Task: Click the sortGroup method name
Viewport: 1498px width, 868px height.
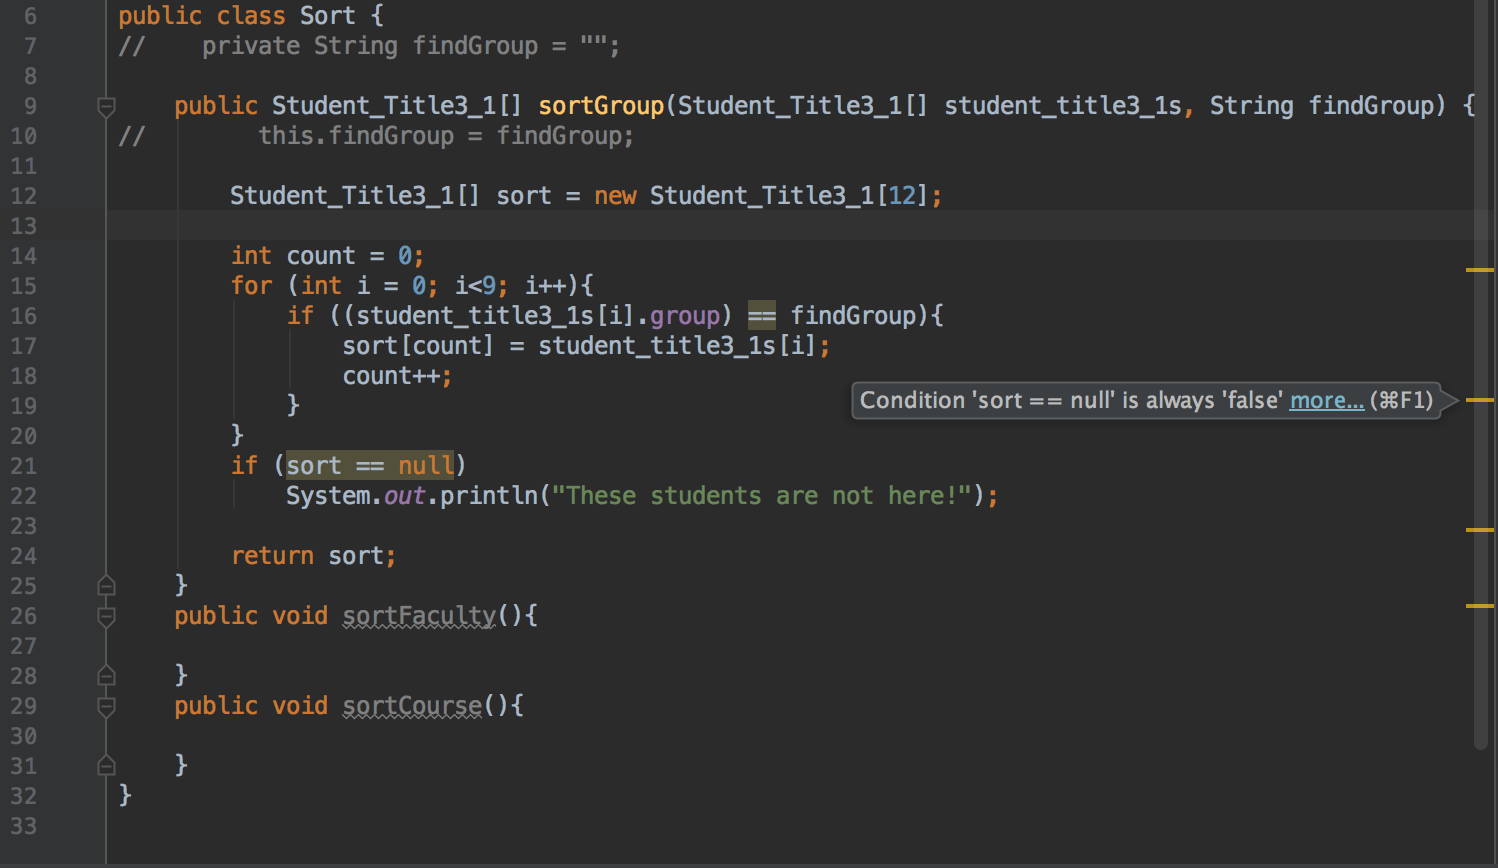Action: pos(601,106)
